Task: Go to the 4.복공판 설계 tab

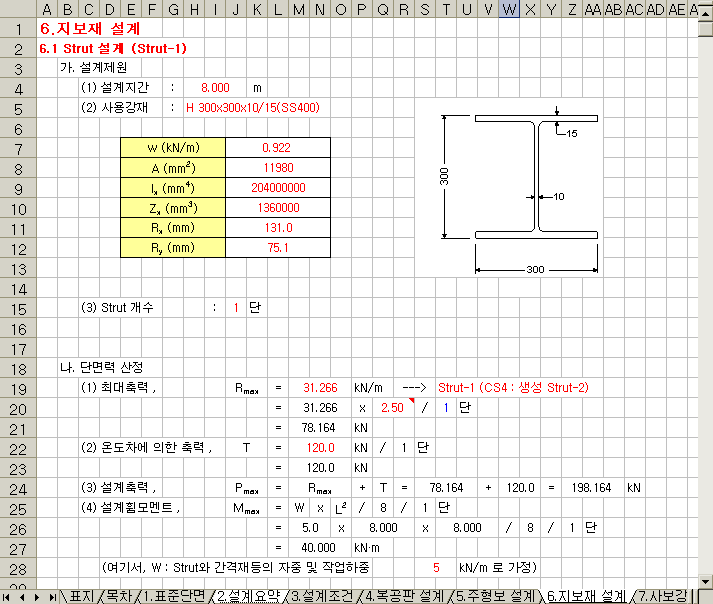Action: tap(405, 596)
